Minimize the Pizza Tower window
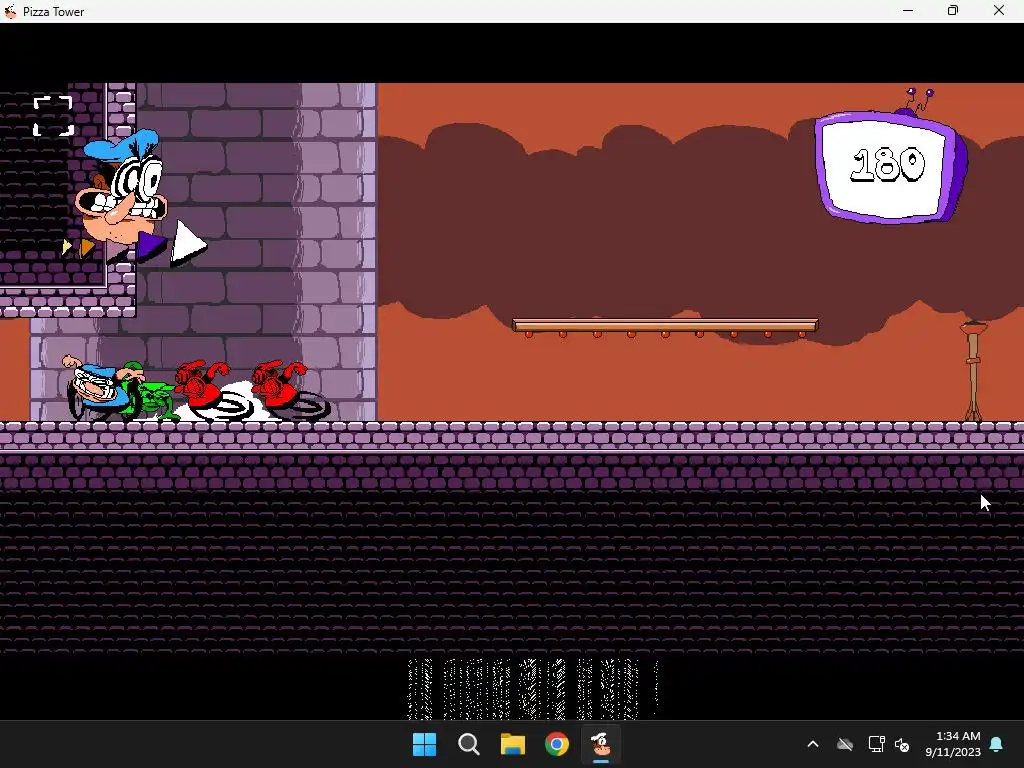This screenshot has width=1024, height=768. pyautogui.click(x=908, y=10)
